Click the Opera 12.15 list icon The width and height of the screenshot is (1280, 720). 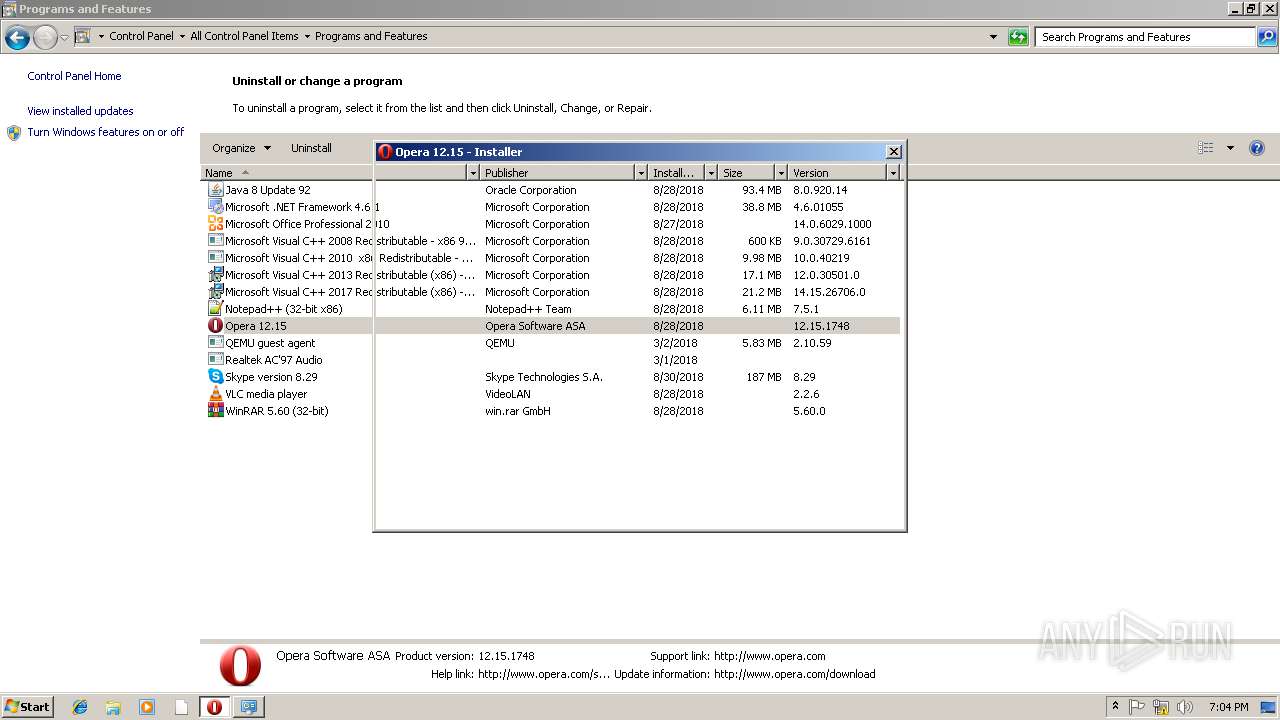click(215, 326)
